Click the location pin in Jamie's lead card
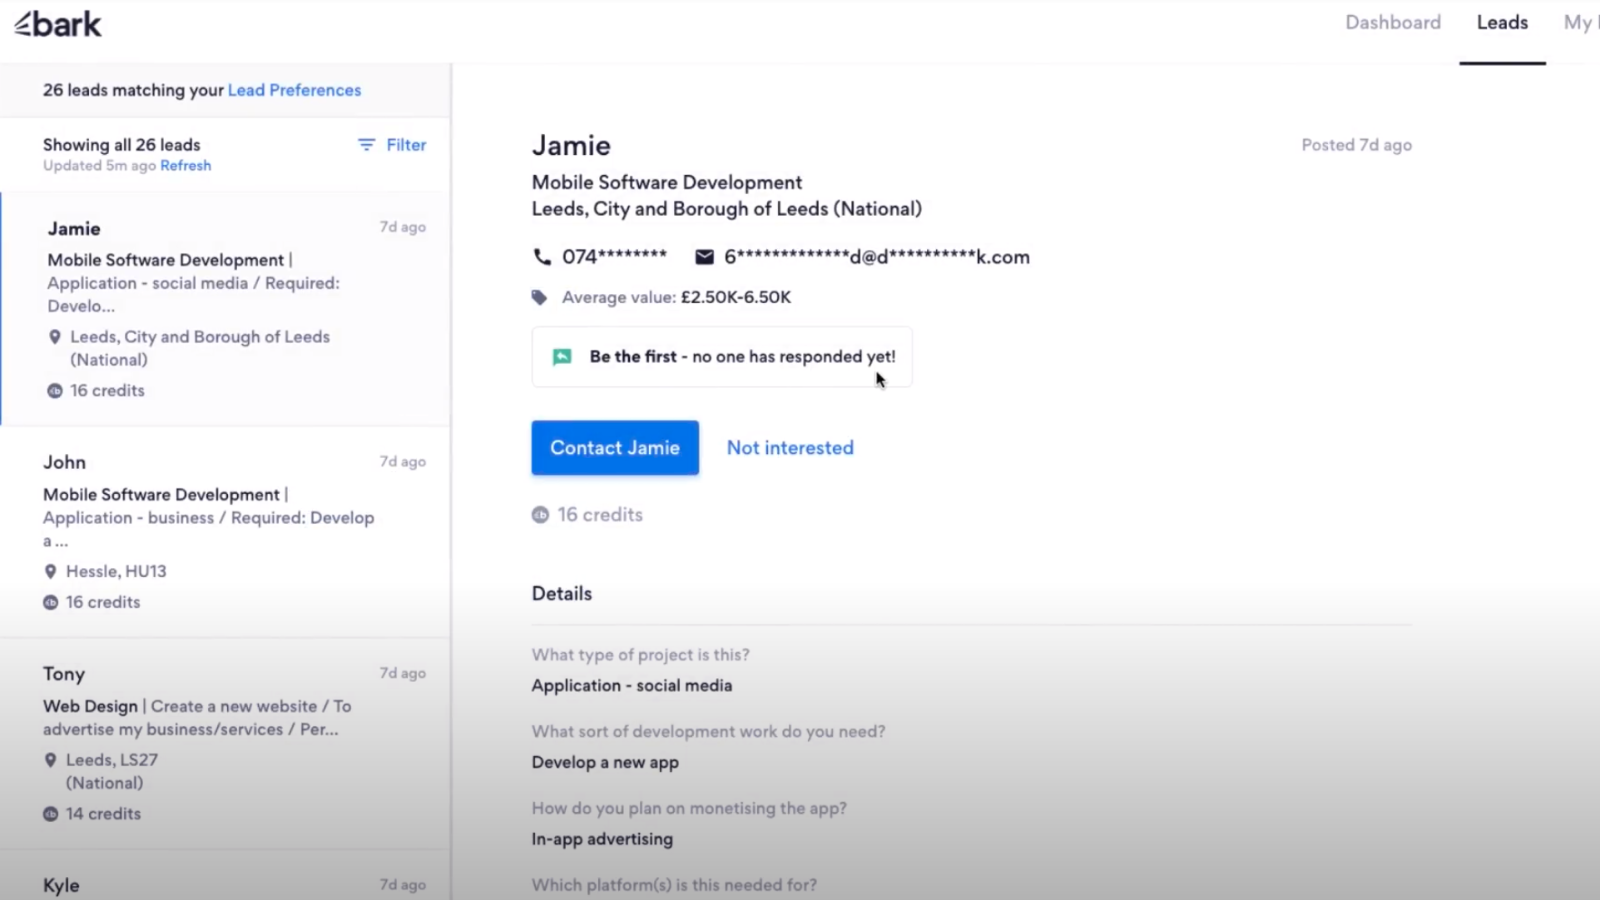 tap(55, 337)
